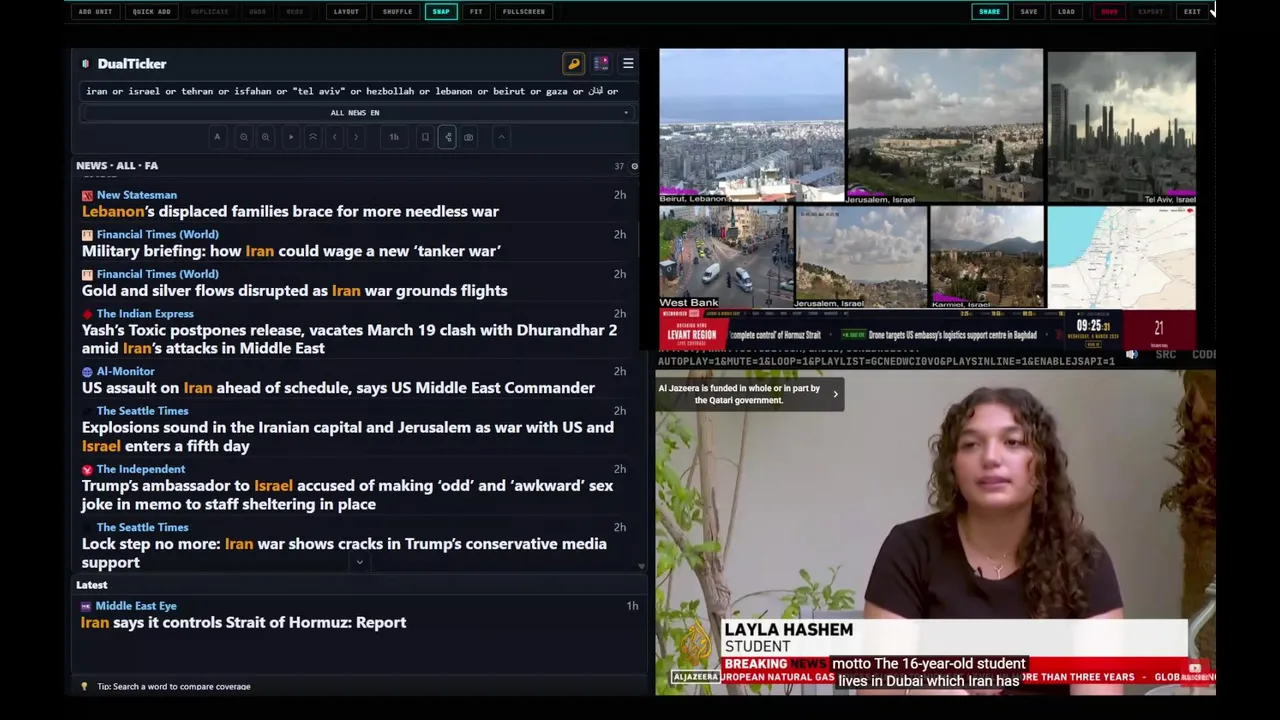The image size is (1280, 720).
Task: Open Iran says it controls Strait headline
Action: tap(243, 623)
